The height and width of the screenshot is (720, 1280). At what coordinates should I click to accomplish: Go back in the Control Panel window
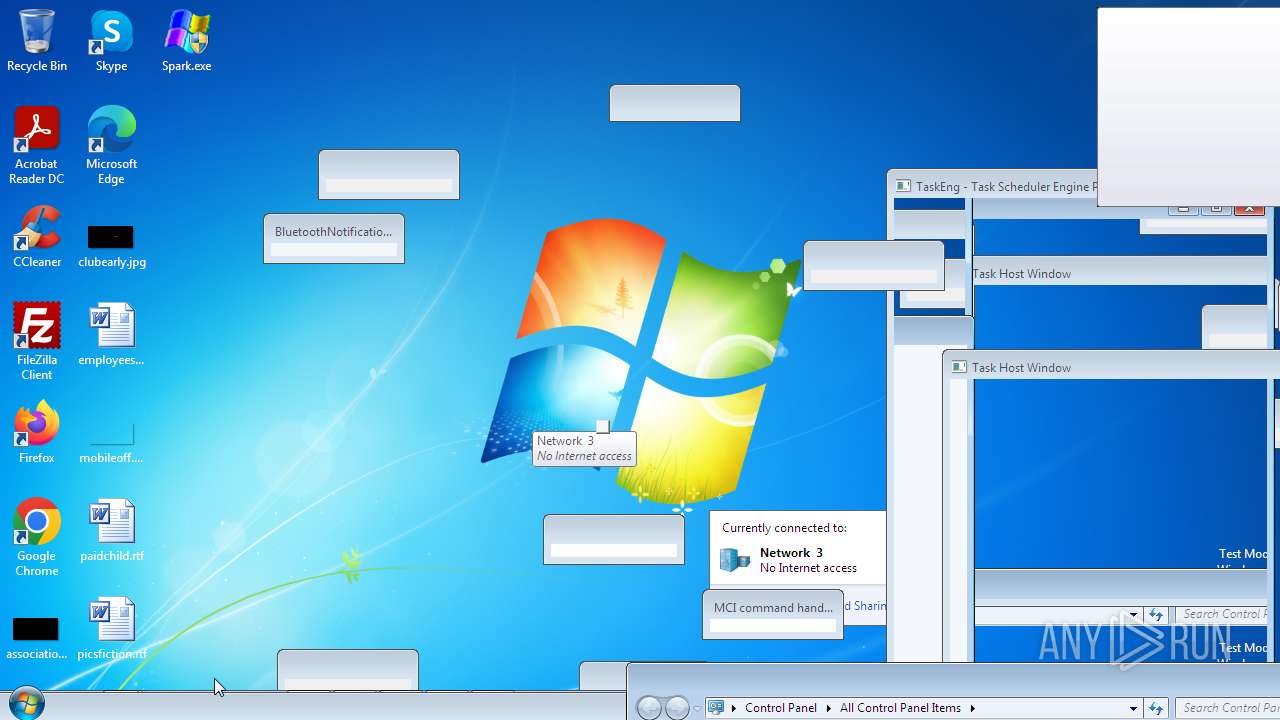click(649, 708)
